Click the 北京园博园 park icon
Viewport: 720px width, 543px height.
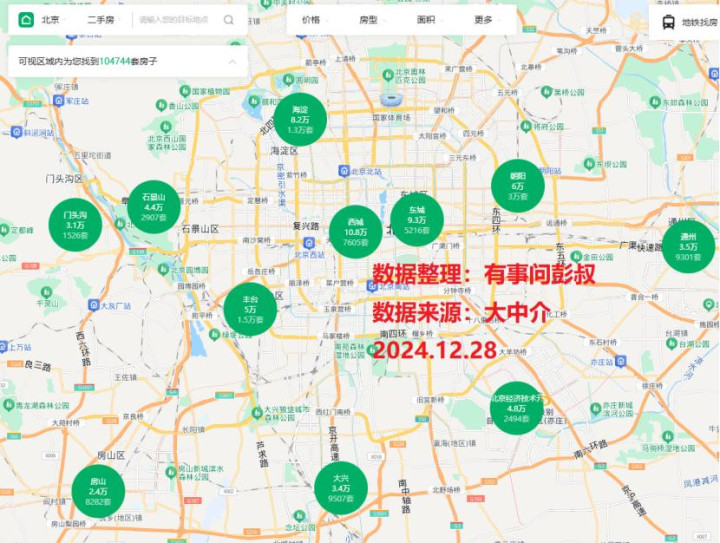(164, 269)
